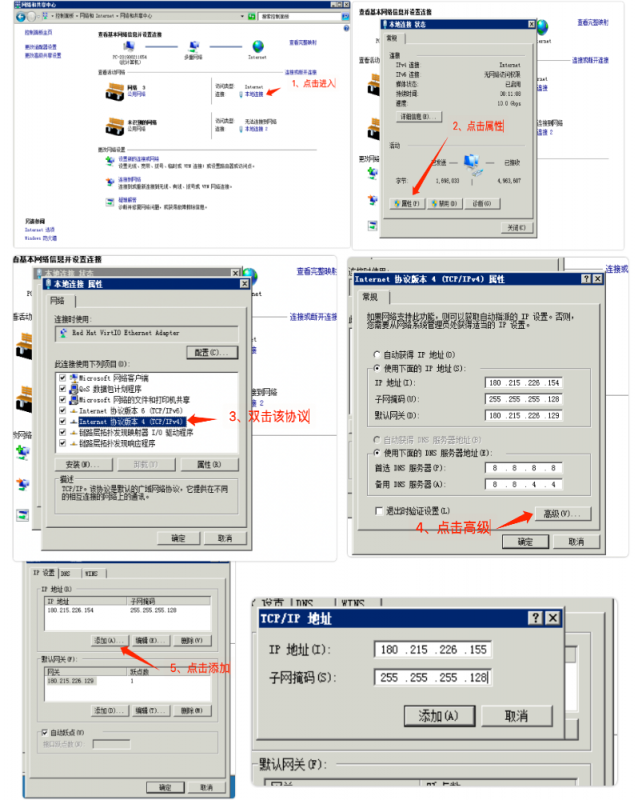Click the network activity computers icon in 本地连接 状态
This screenshot has width=638, height=800.
(x=471, y=163)
